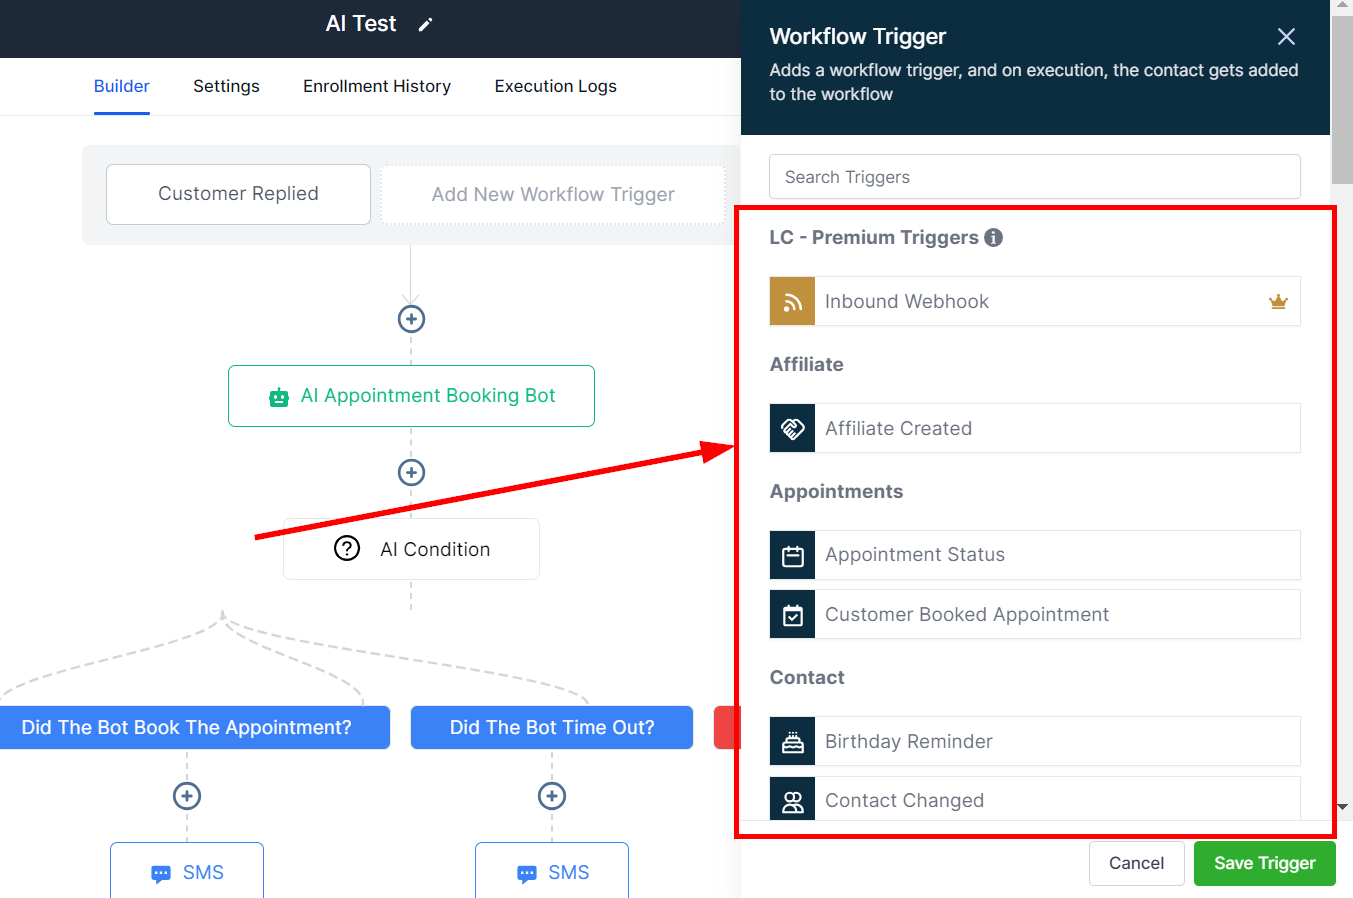Click the premium crown icon on Inbound Webhook
This screenshot has height=898, width=1353.
[1277, 301]
